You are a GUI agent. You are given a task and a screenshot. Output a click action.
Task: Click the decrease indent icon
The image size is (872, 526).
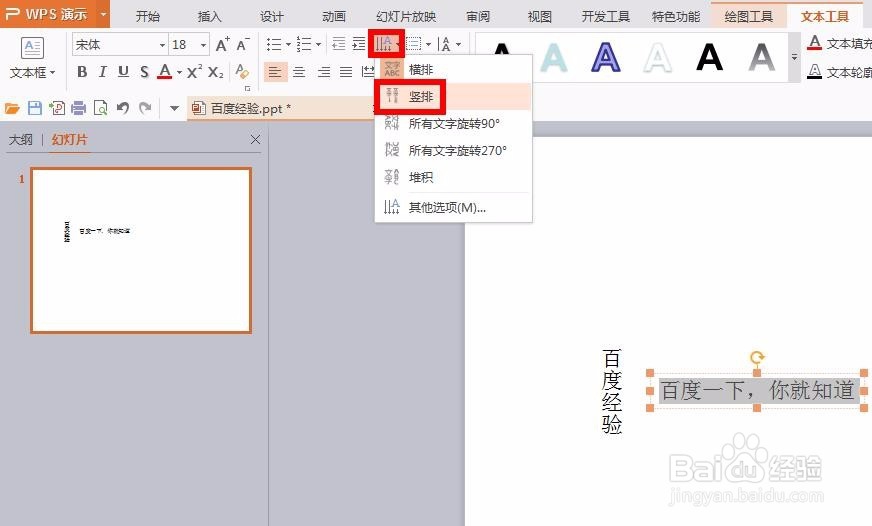(x=338, y=44)
